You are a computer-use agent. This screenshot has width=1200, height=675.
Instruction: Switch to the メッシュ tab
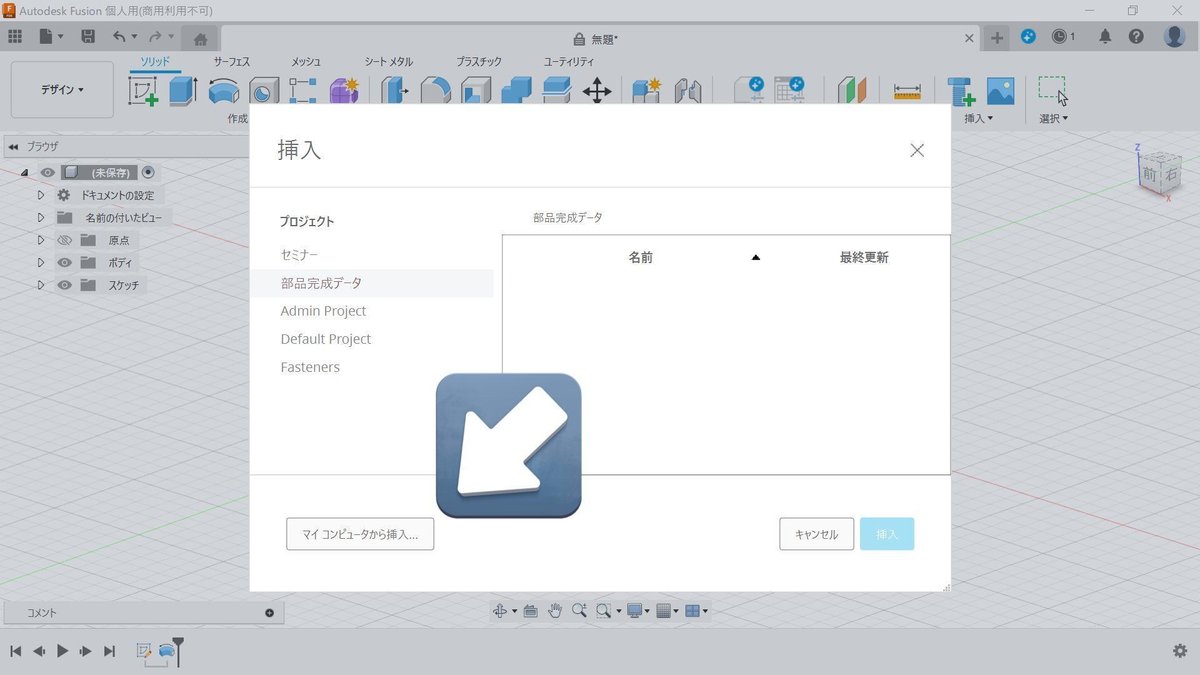point(306,62)
